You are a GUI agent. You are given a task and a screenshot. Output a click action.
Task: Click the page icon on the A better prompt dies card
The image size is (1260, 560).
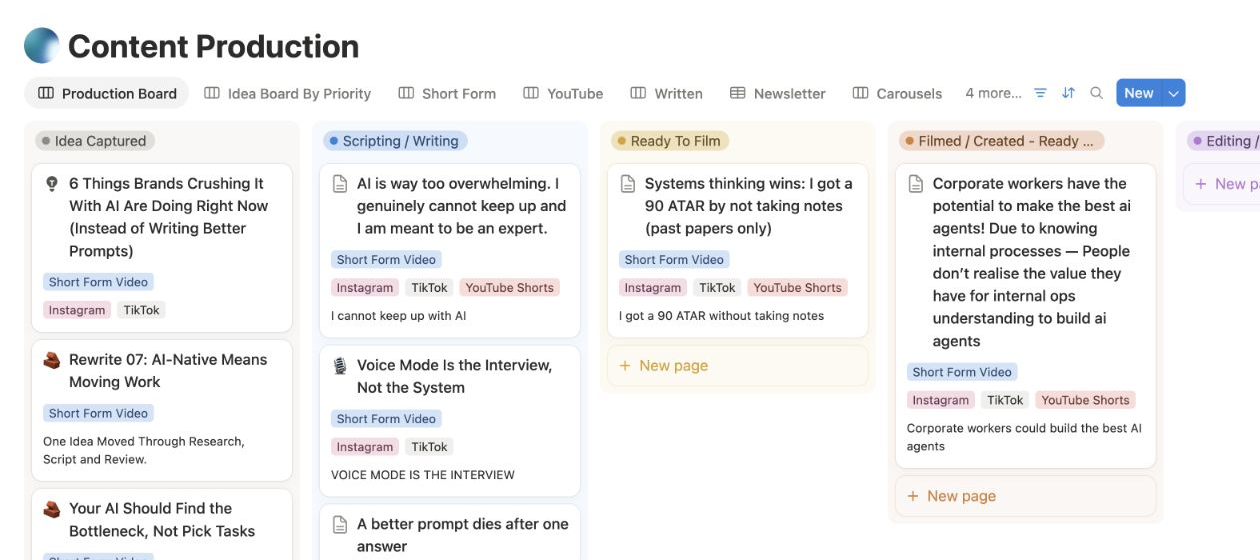(340, 524)
